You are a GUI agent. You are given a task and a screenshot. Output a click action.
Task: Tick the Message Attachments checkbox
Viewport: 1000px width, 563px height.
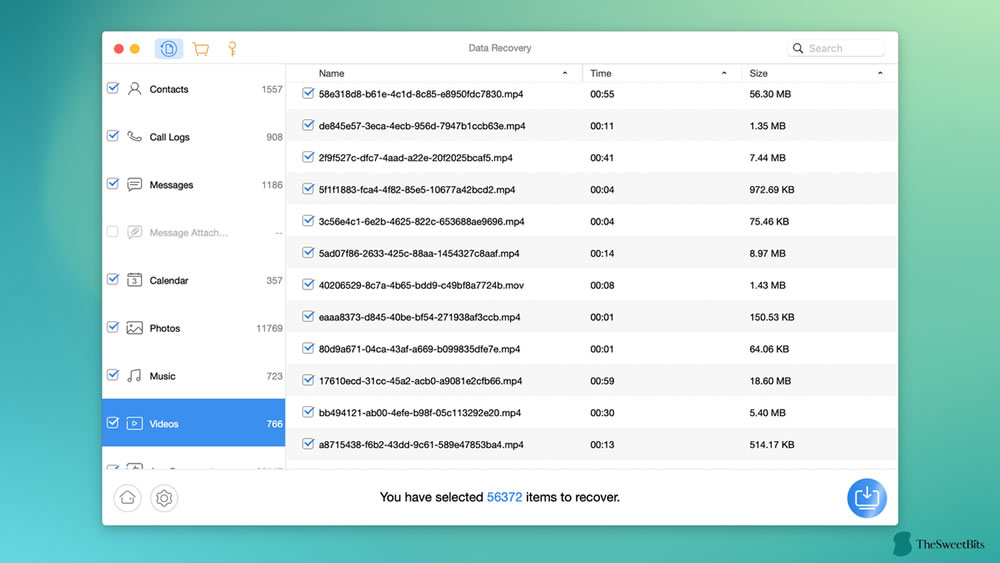tap(113, 231)
